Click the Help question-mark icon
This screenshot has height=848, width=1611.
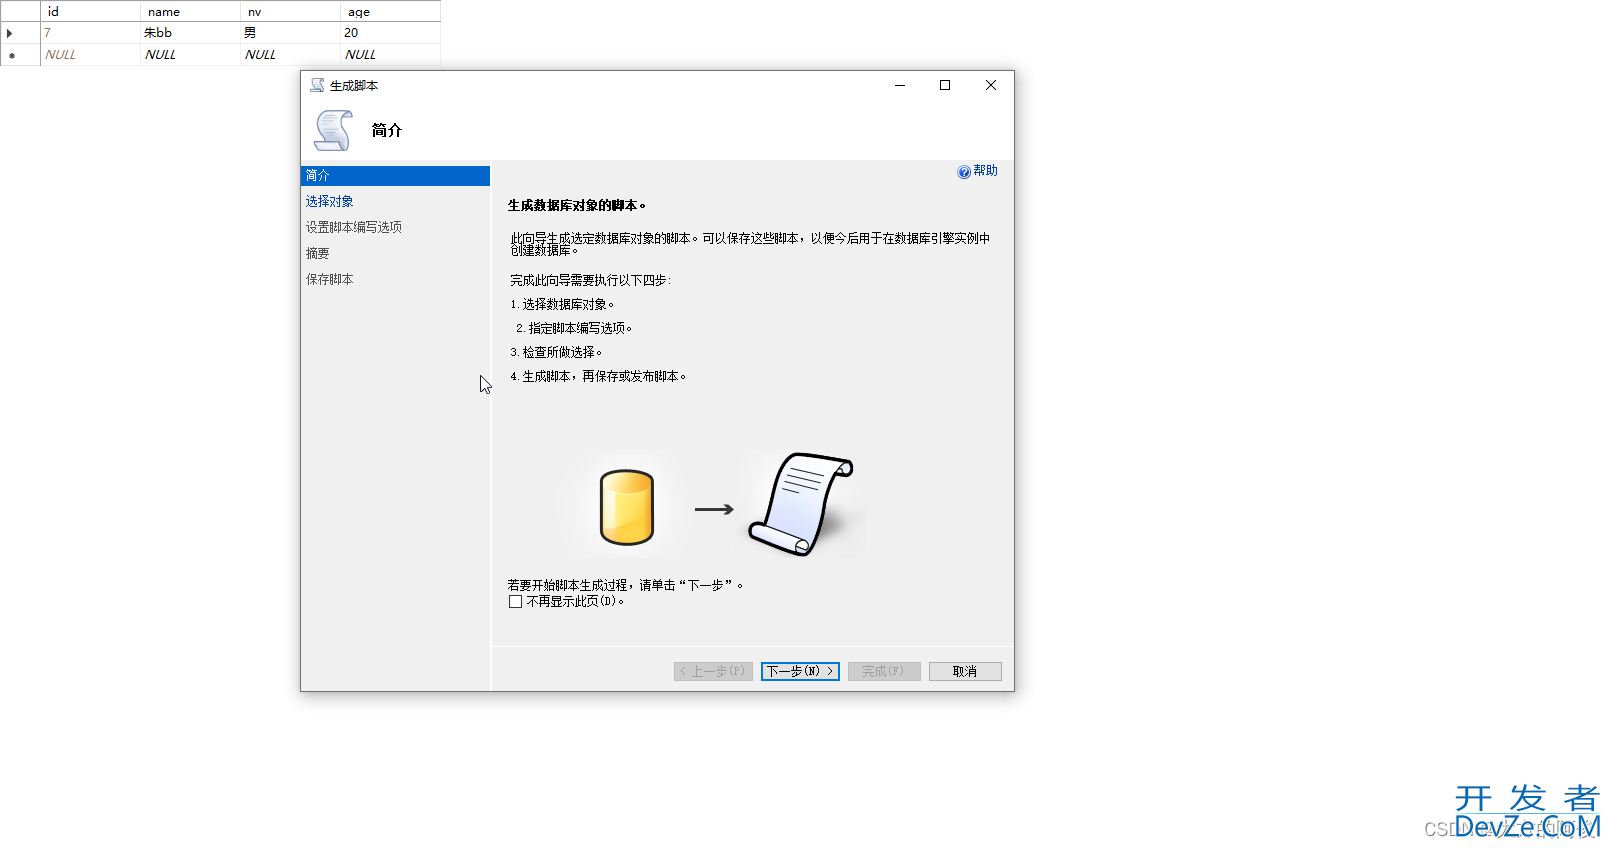point(964,172)
